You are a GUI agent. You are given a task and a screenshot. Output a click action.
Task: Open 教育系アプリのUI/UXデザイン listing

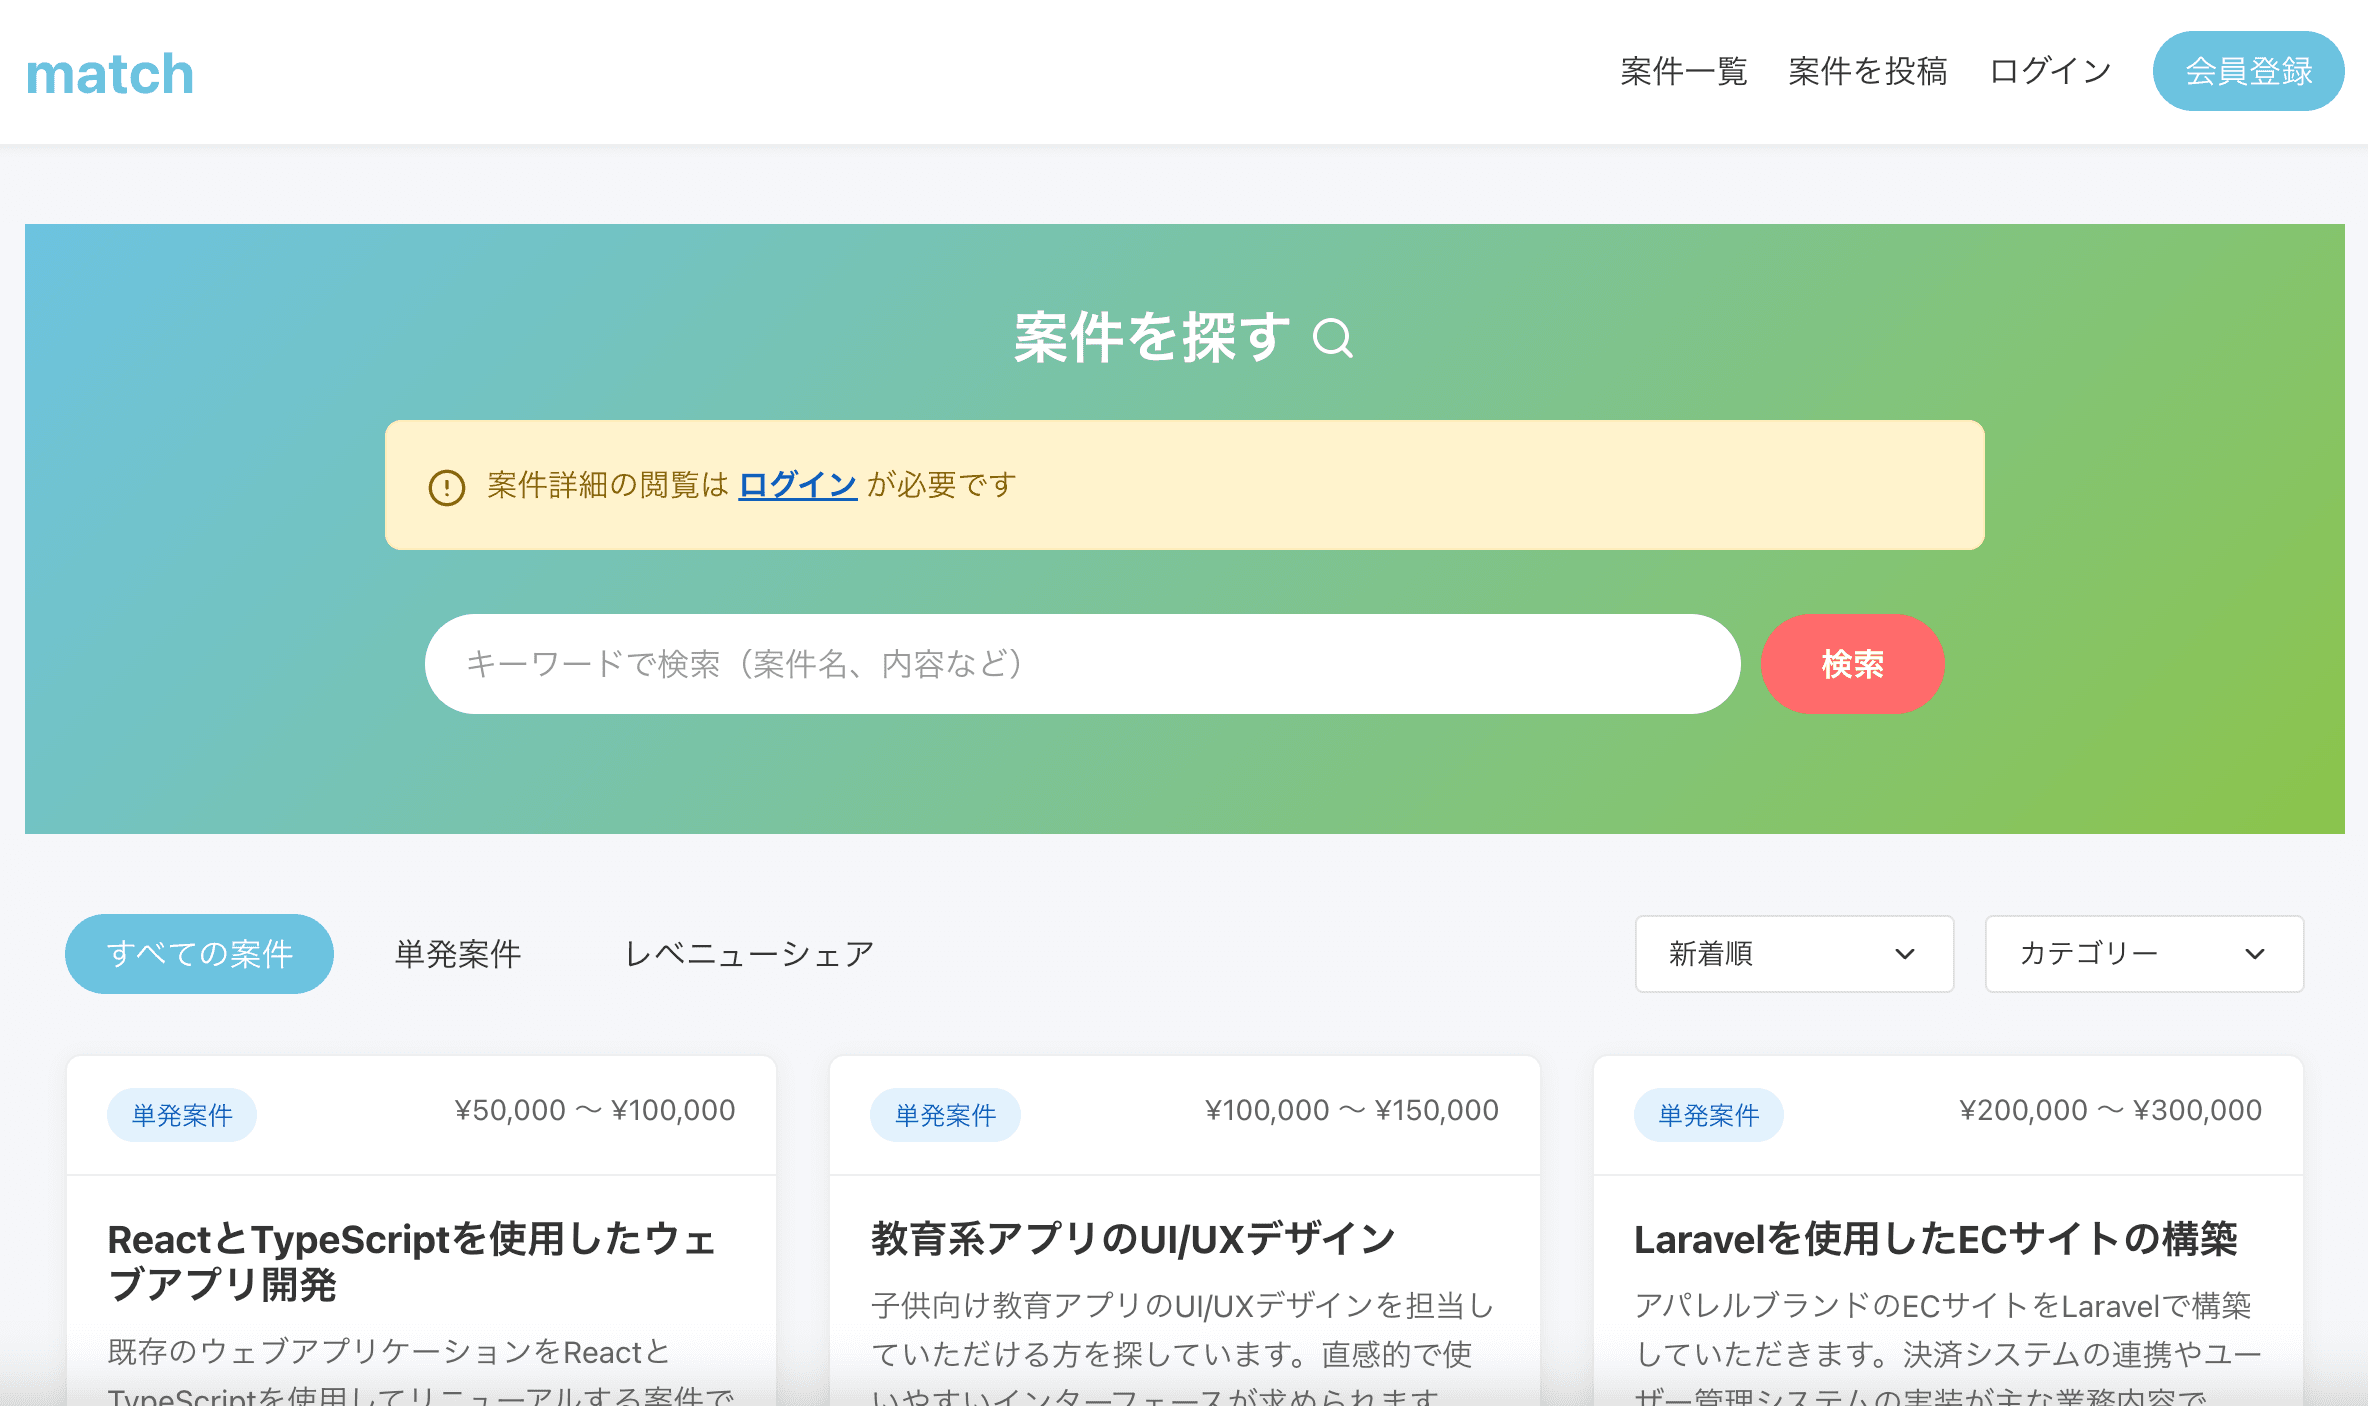coord(1133,1239)
